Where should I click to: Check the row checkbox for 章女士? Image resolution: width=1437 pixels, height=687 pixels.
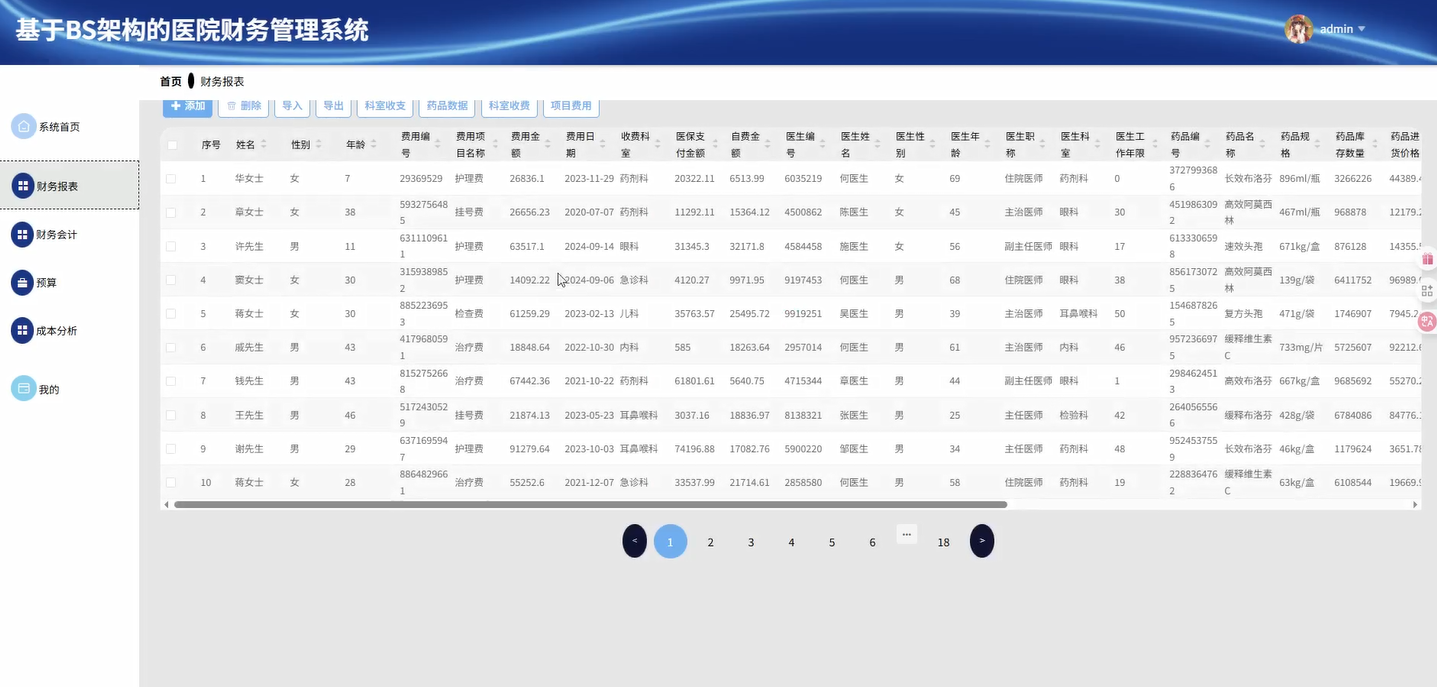171,213
